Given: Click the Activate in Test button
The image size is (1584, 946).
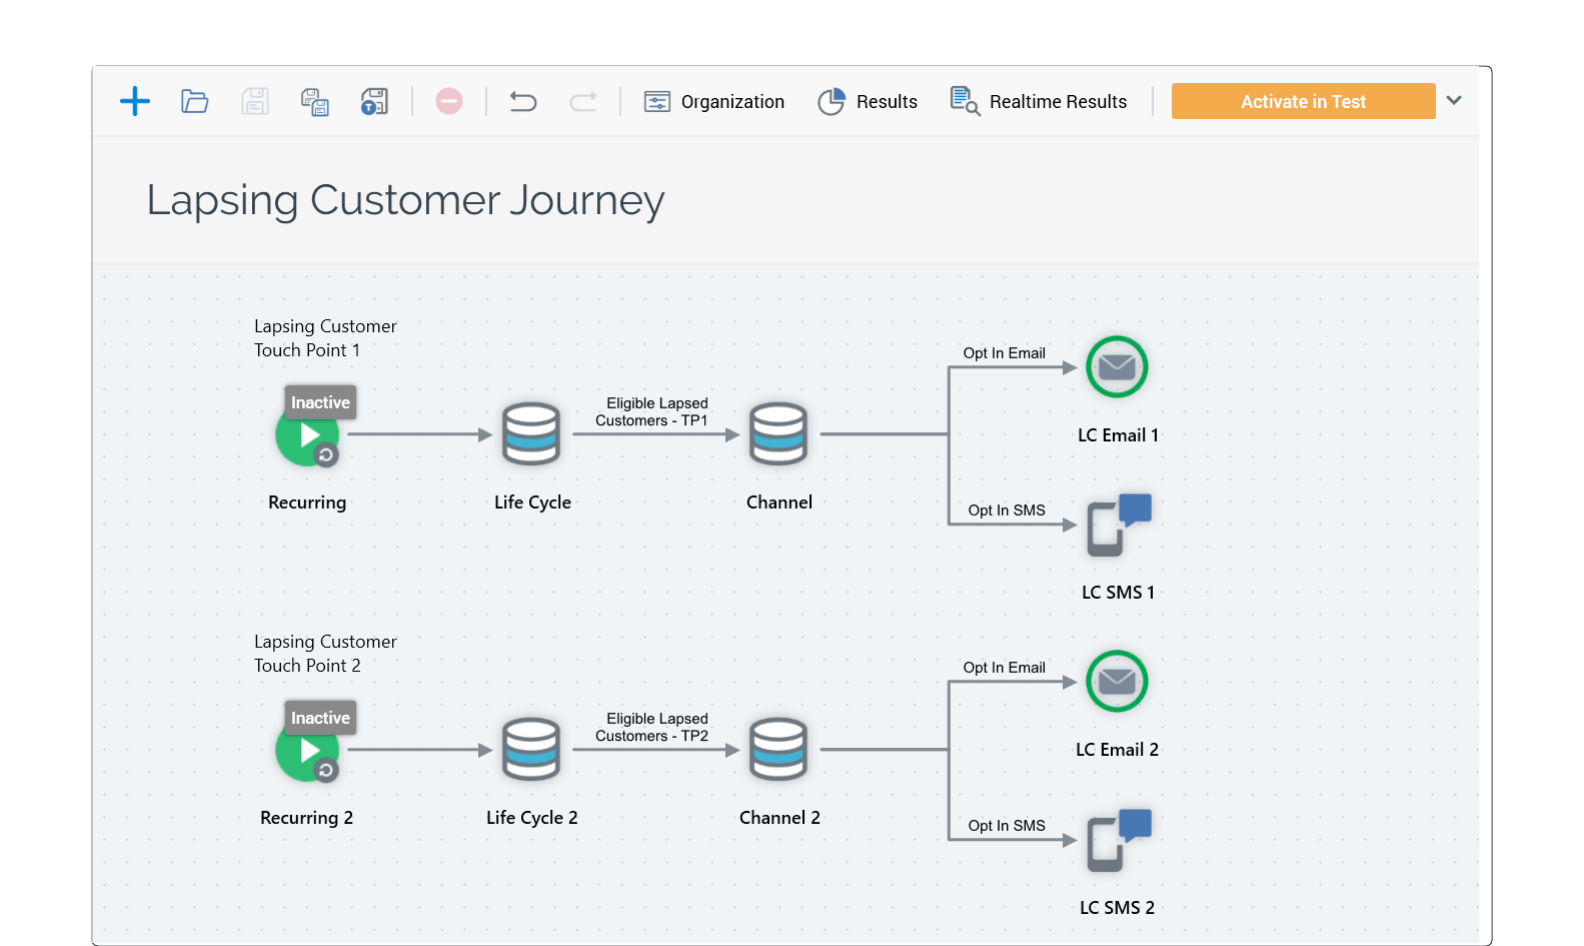Looking at the screenshot, I should [1302, 101].
